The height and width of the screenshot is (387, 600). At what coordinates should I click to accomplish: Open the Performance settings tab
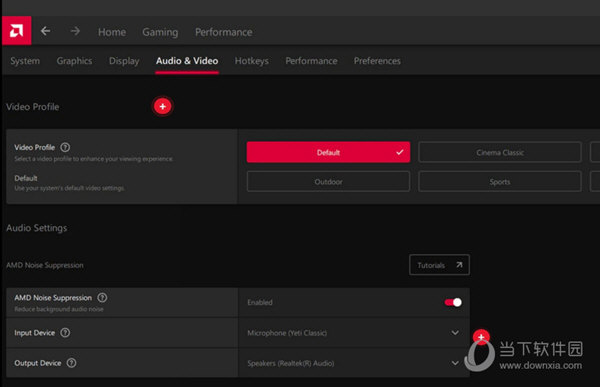click(311, 61)
